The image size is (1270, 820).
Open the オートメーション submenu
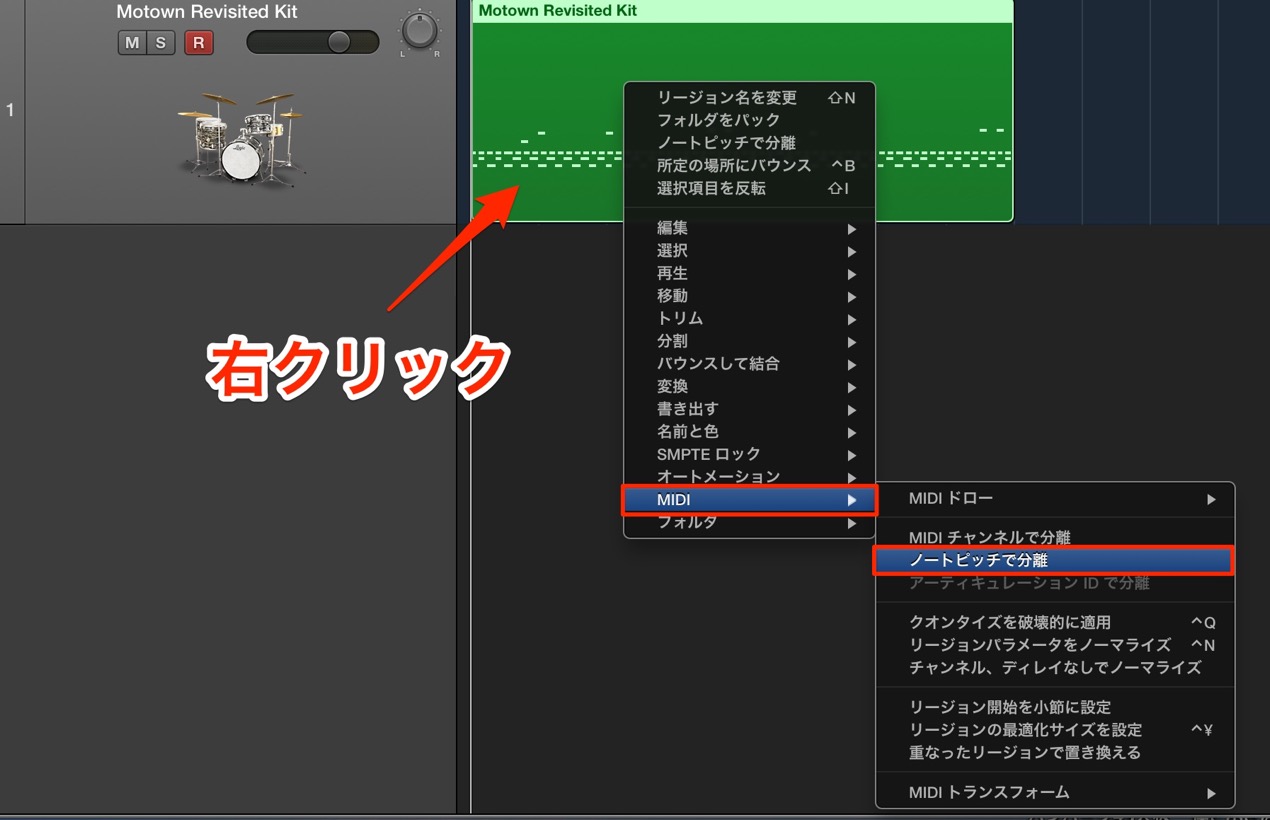(x=750, y=477)
